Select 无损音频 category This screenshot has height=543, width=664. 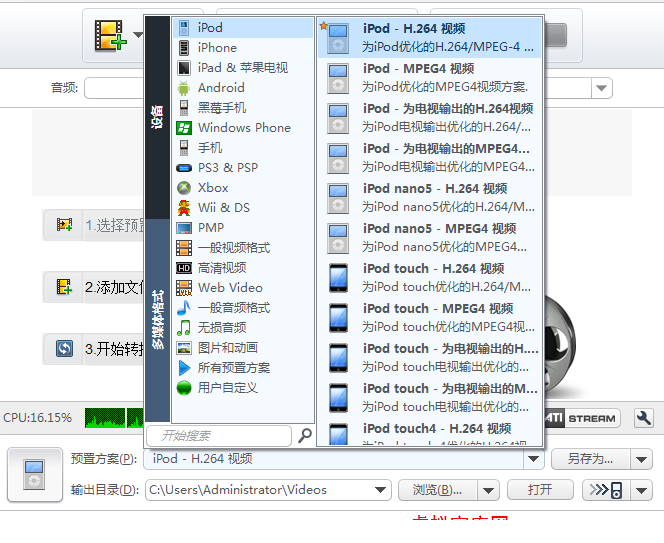pos(243,327)
